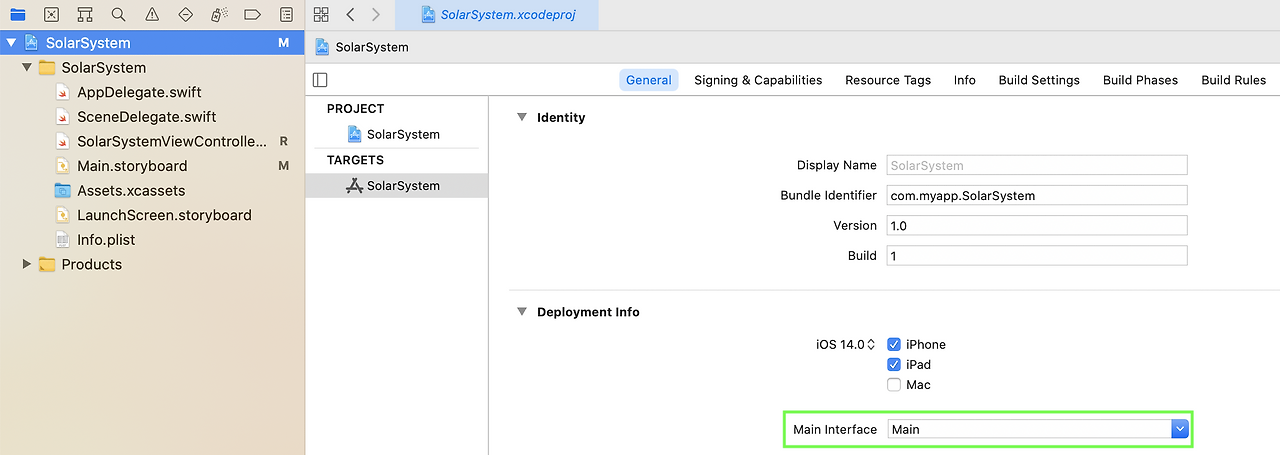Uncheck the iPhone device checkbox
Screen dimensions: 1280x455
coord(894,344)
